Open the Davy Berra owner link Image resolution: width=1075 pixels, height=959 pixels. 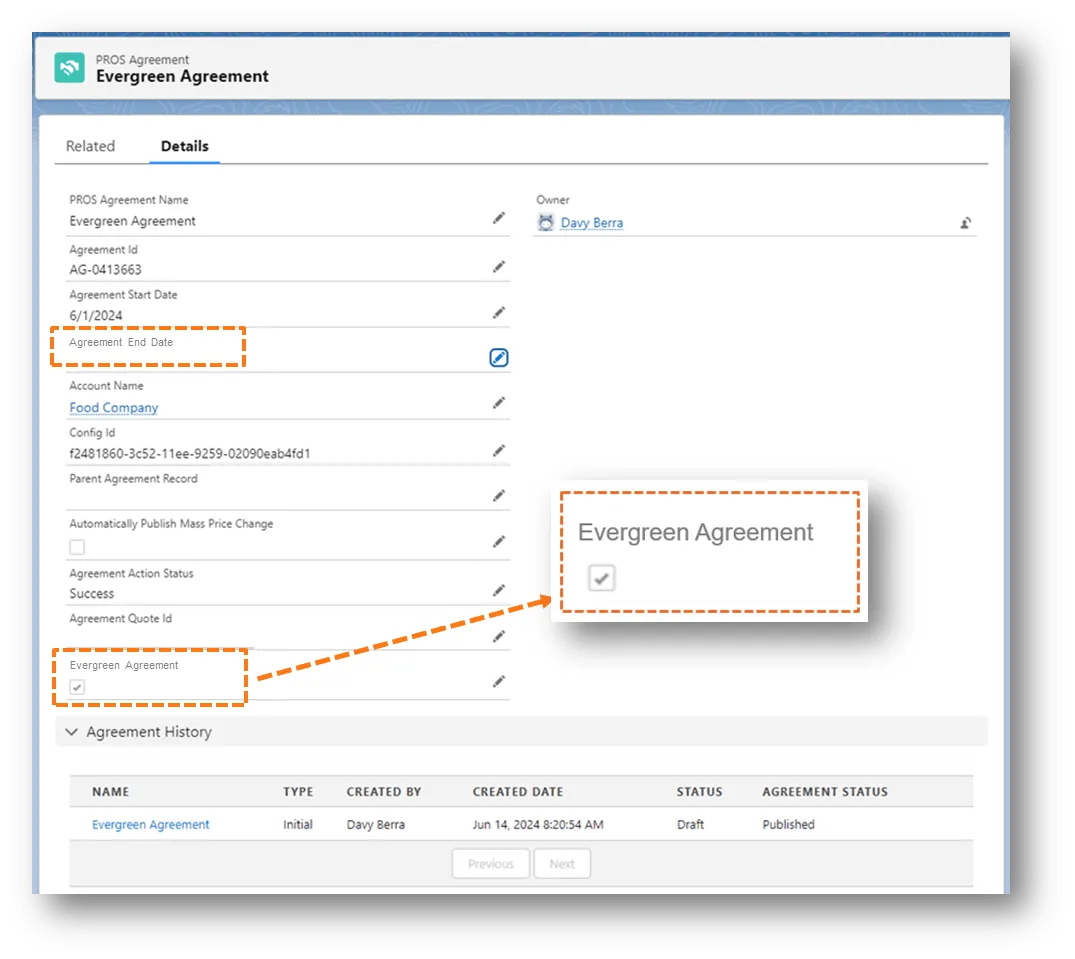click(591, 223)
